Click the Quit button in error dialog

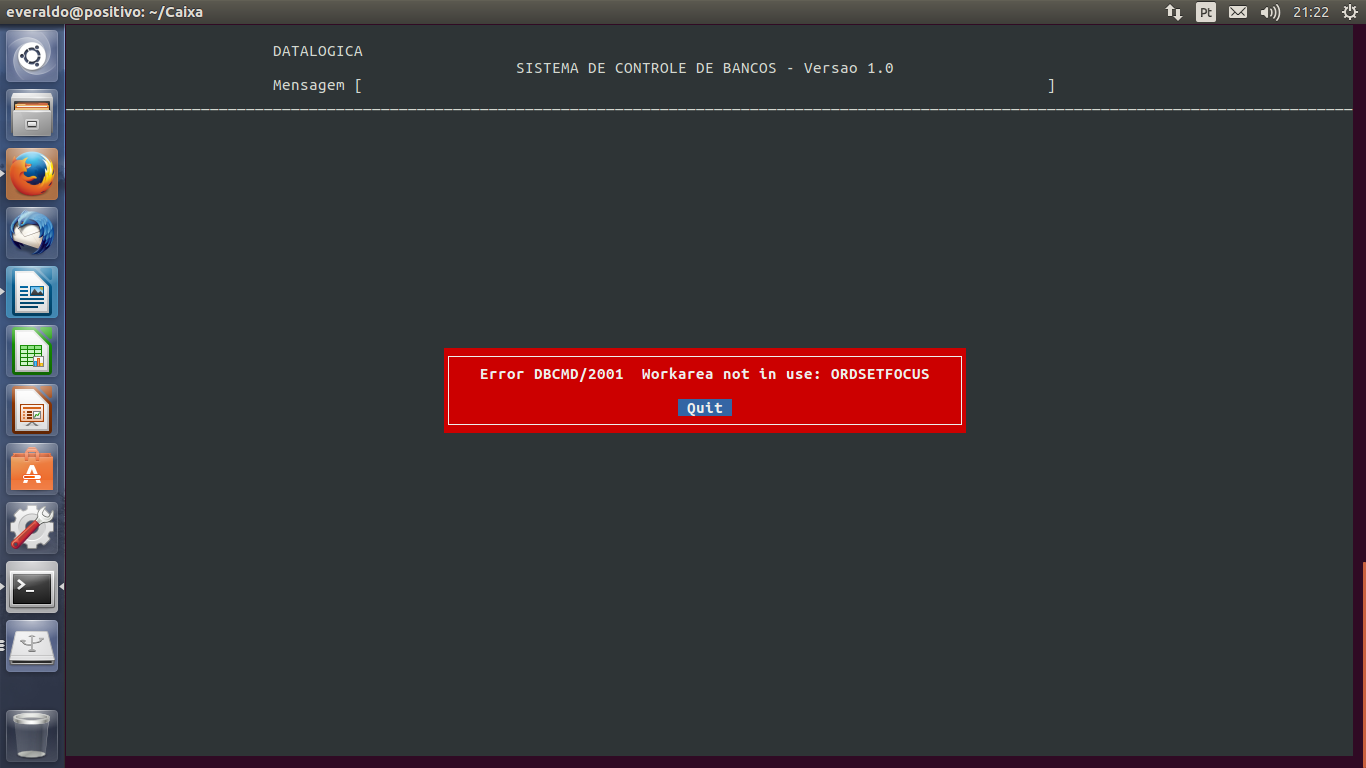click(705, 408)
